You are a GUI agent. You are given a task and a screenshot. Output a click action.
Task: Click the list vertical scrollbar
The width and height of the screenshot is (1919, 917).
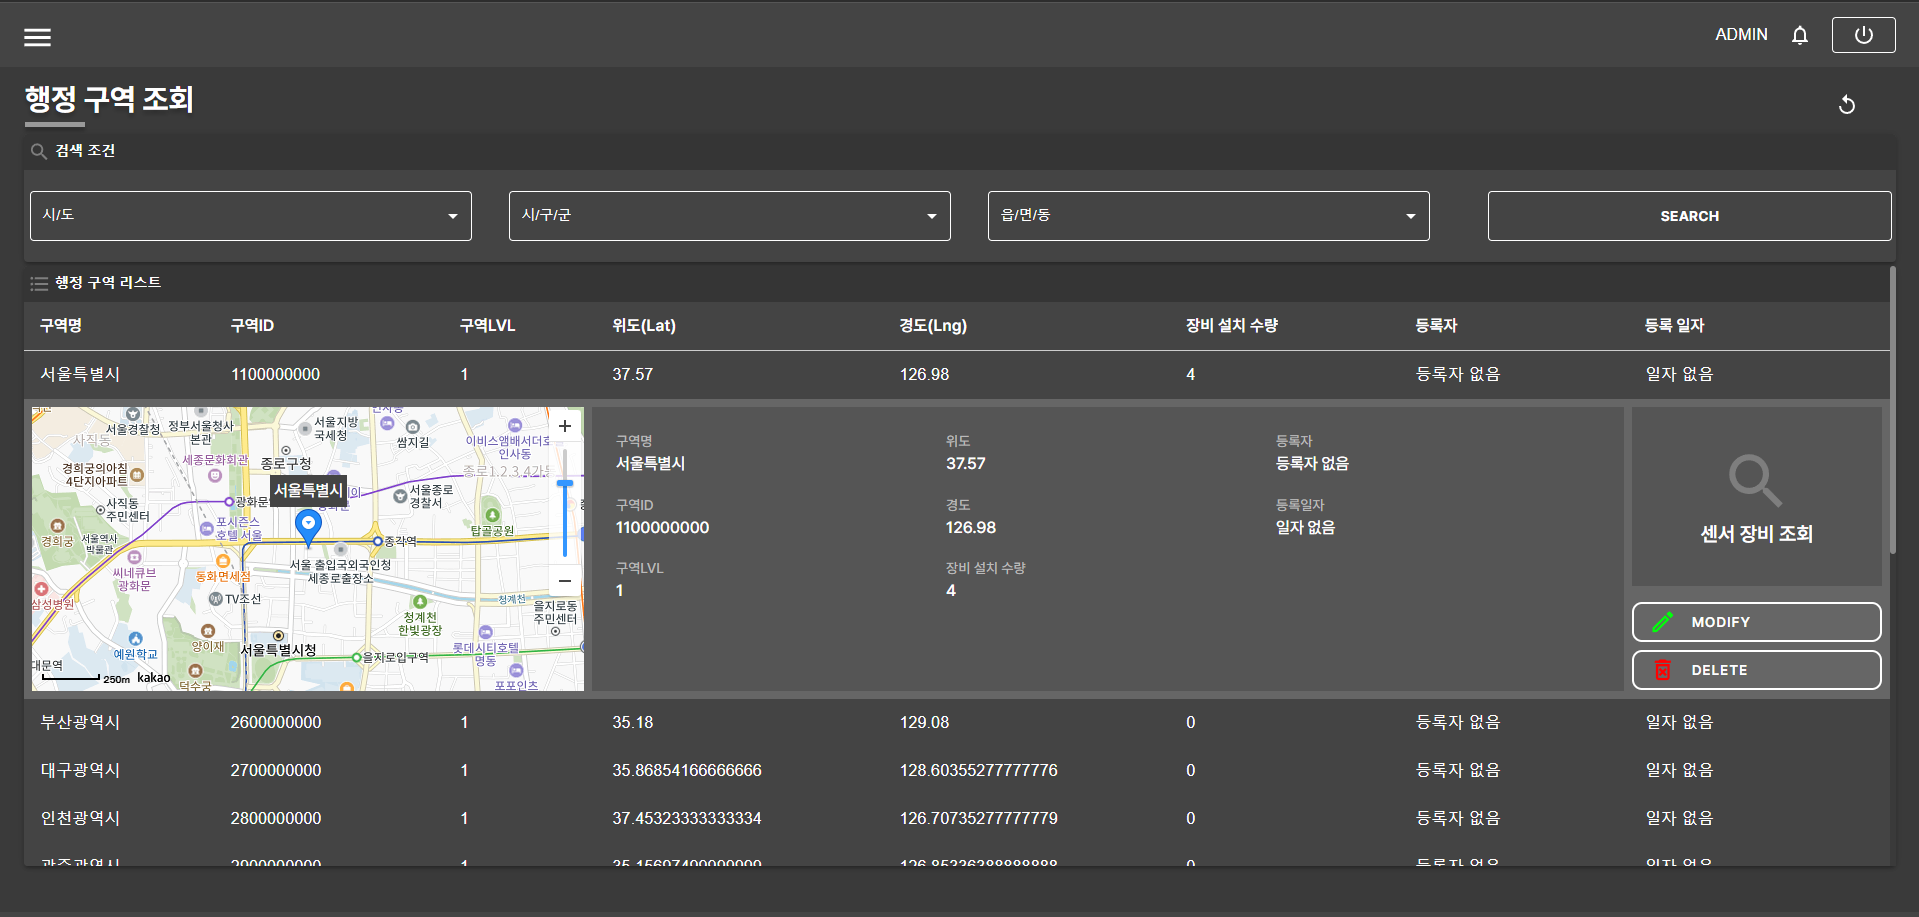pyautogui.click(x=1893, y=410)
